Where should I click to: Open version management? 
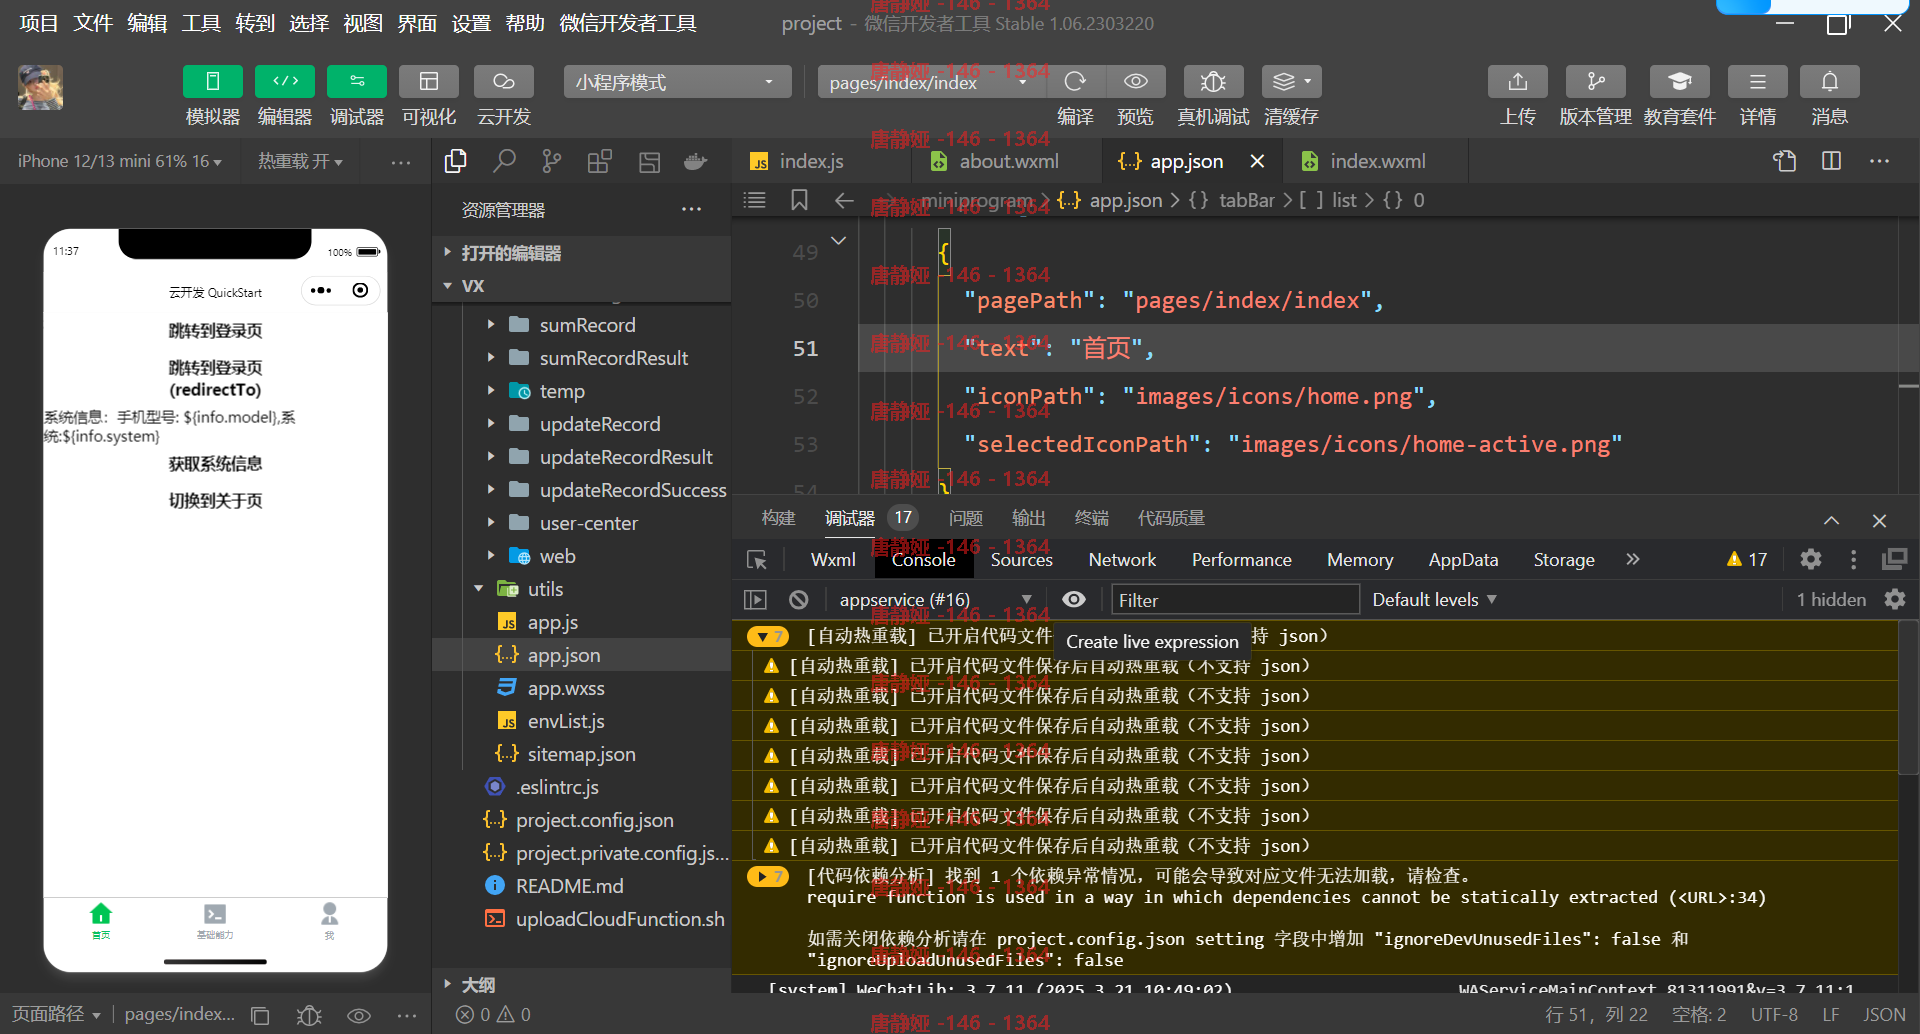tap(1596, 82)
